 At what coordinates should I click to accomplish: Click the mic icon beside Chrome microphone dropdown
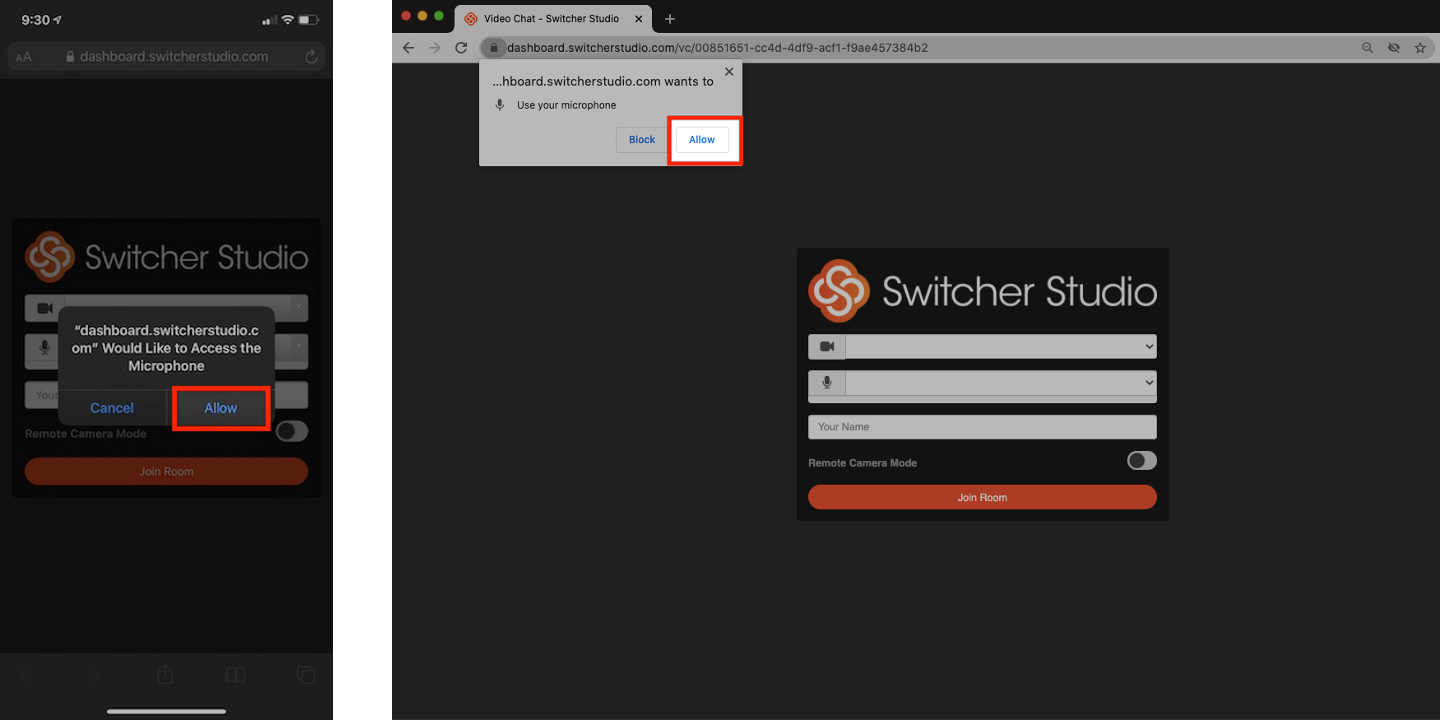coord(827,382)
